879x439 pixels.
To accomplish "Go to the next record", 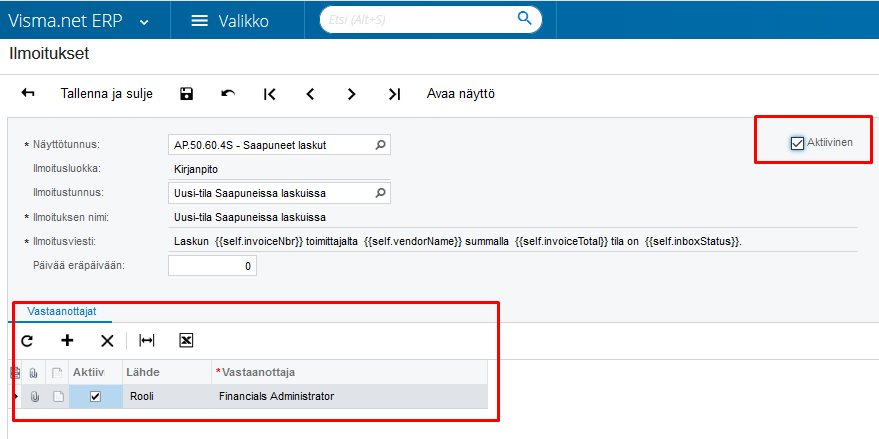I will click(351, 94).
